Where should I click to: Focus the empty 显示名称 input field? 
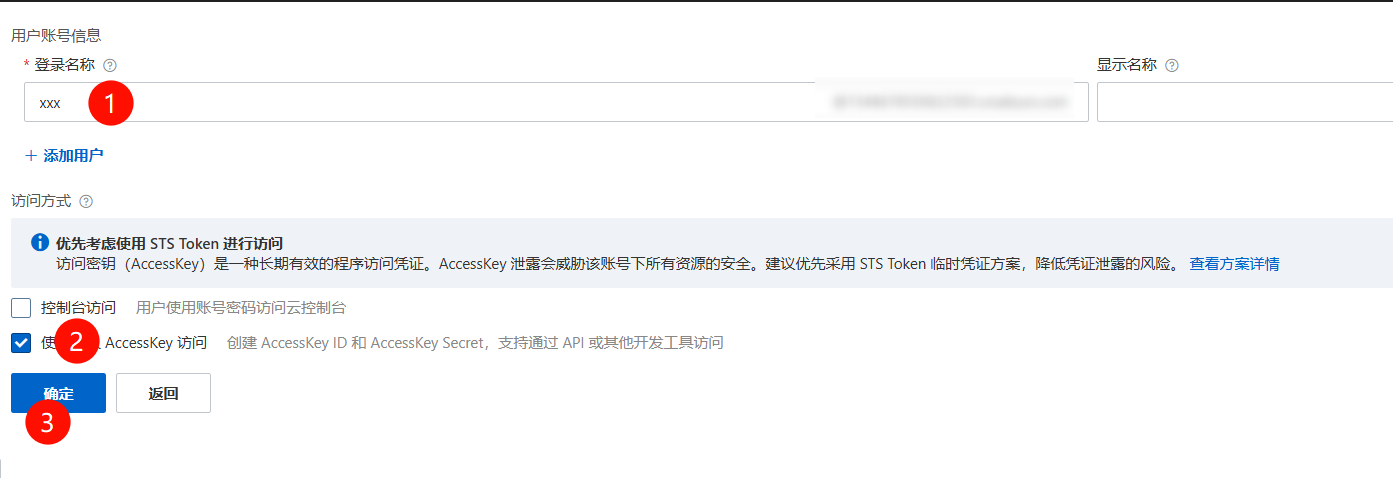(1245, 102)
